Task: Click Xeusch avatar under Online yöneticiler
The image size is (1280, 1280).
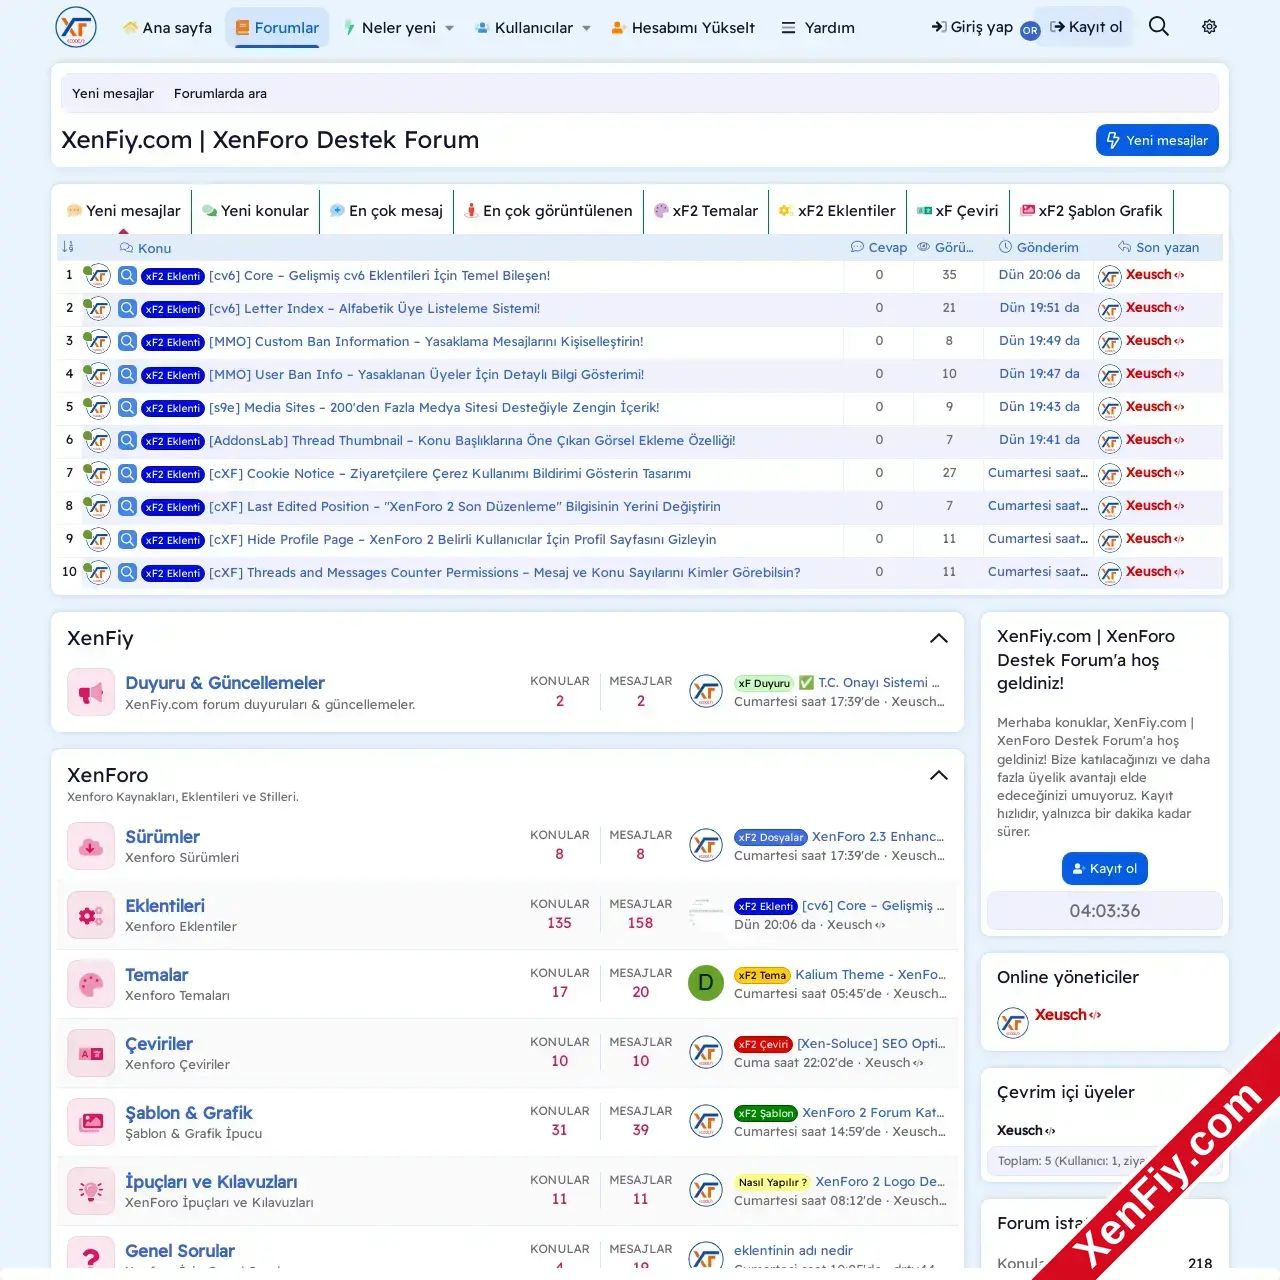Action: coord(1013,1022)
